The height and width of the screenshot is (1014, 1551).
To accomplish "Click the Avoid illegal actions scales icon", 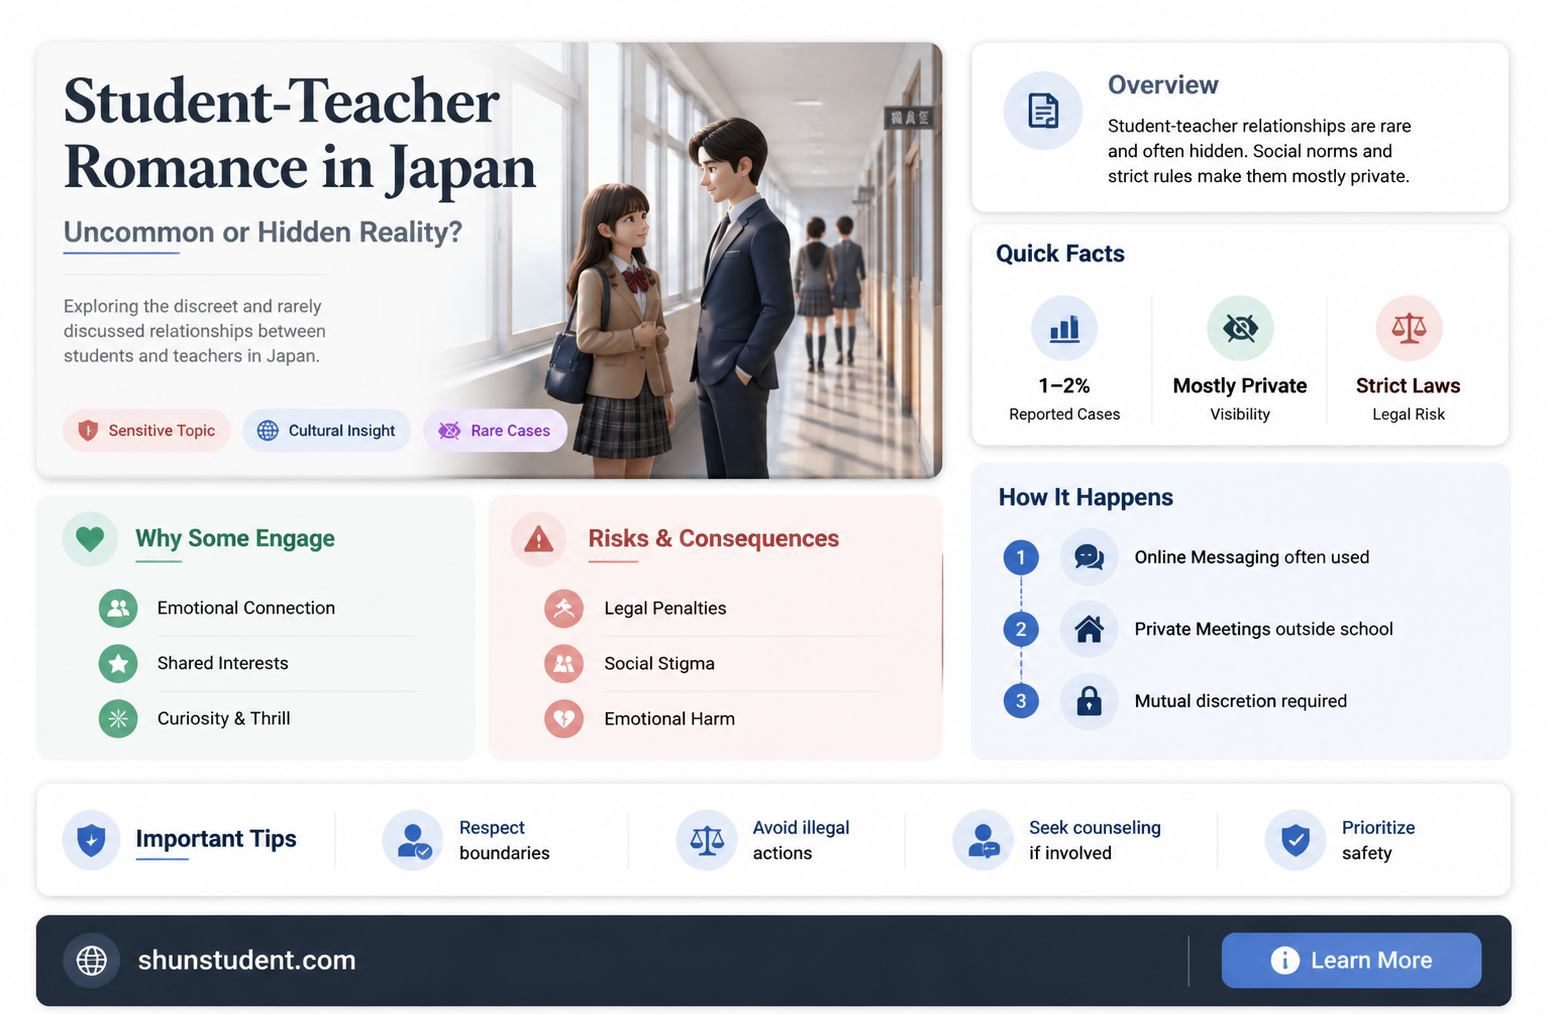I will [x=707, y=840].
